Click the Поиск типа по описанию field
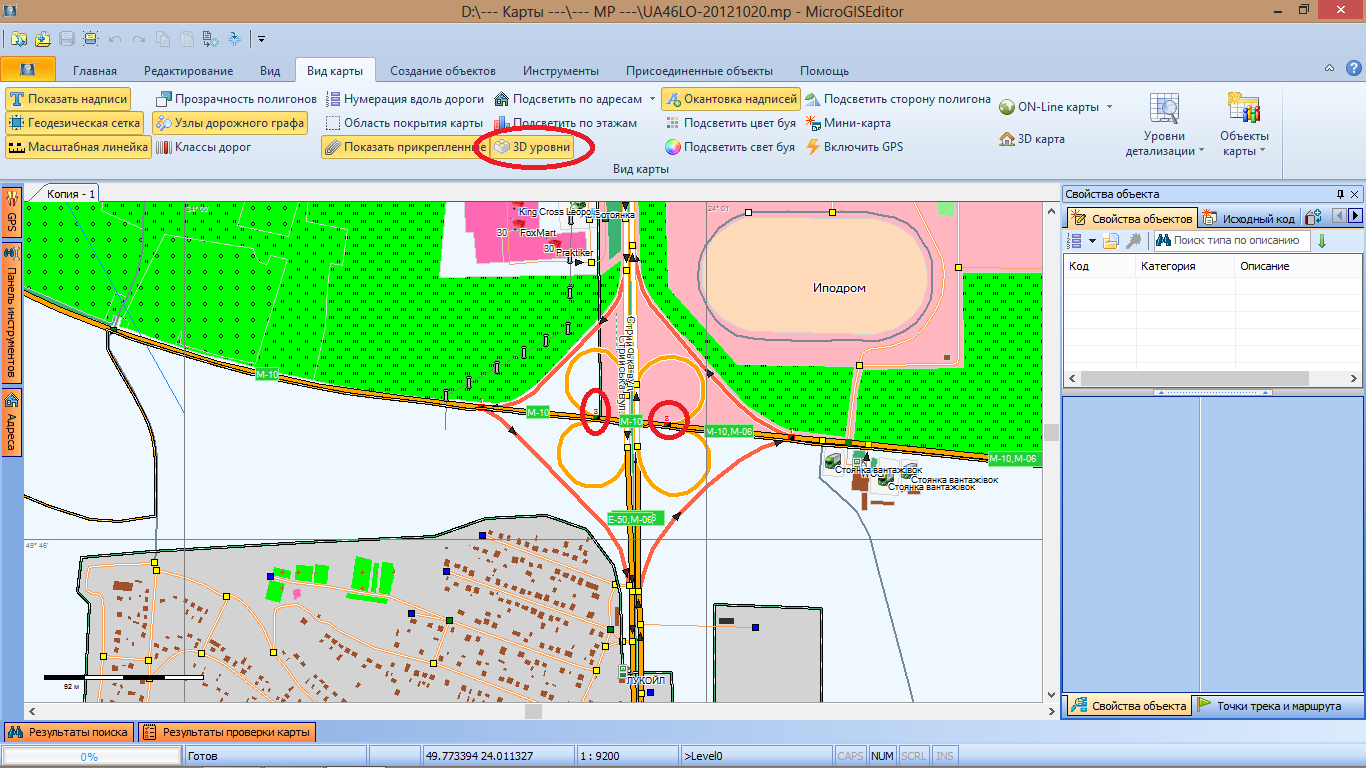The image size is (1366, 768). coord(1239,241)
